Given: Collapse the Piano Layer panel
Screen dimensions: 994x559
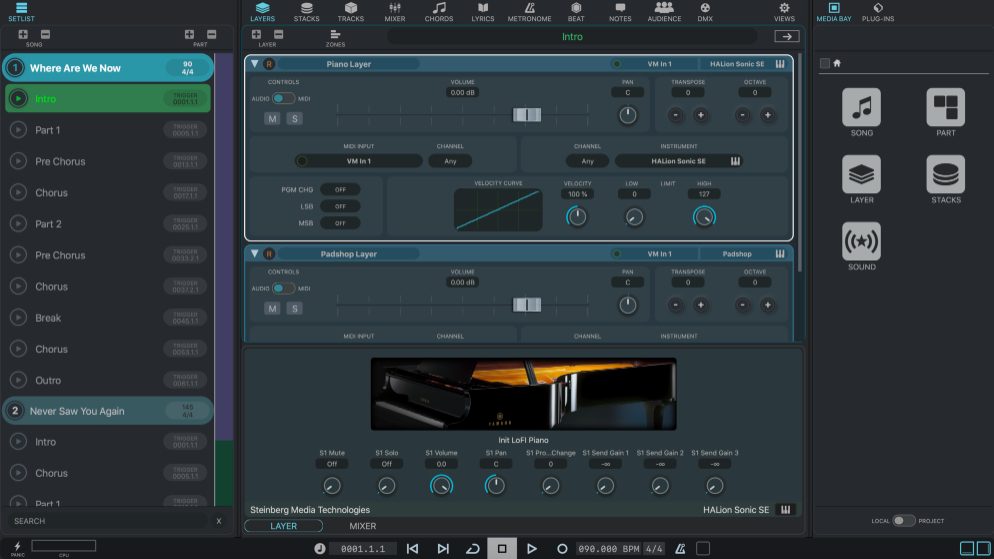Looking at the screenshot, I should click(254, 64).
